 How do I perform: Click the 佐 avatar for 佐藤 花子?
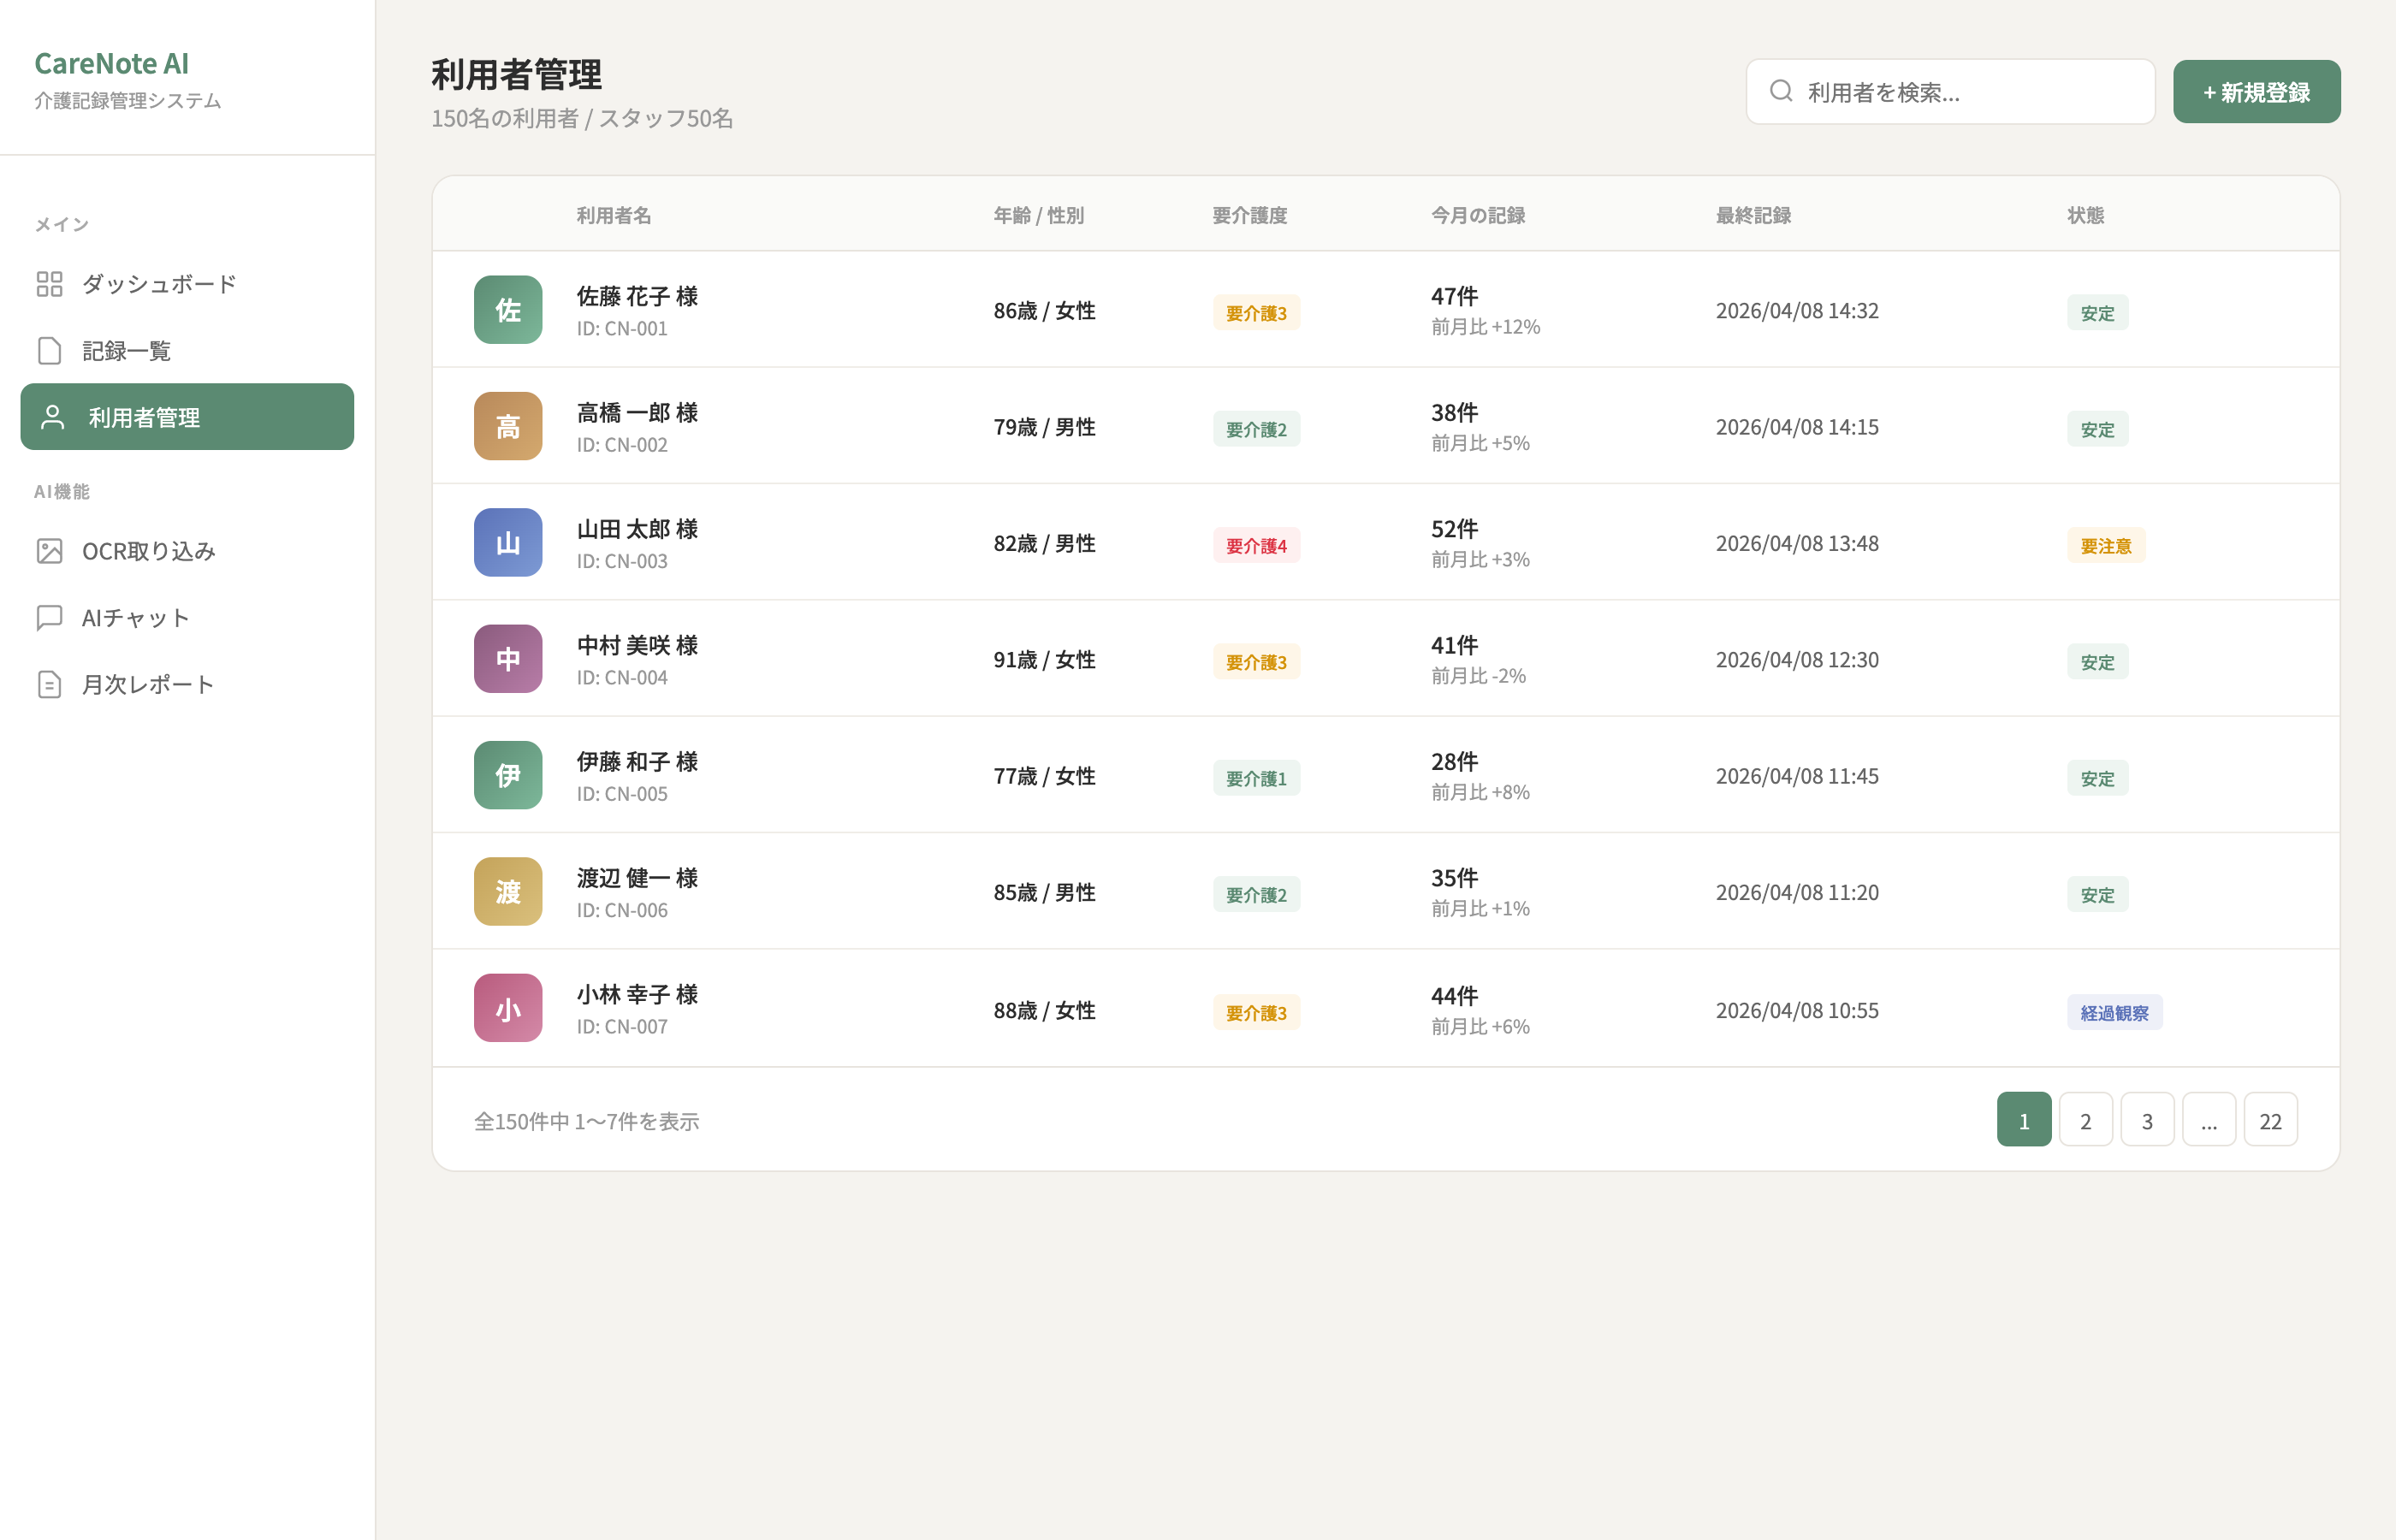508,310
